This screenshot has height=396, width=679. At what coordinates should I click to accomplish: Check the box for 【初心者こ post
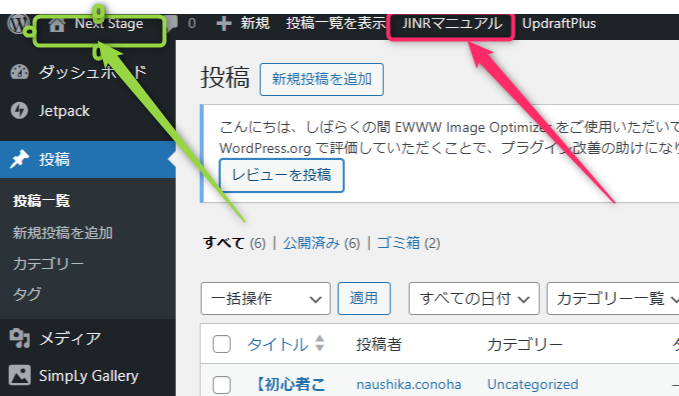point(222,385)
